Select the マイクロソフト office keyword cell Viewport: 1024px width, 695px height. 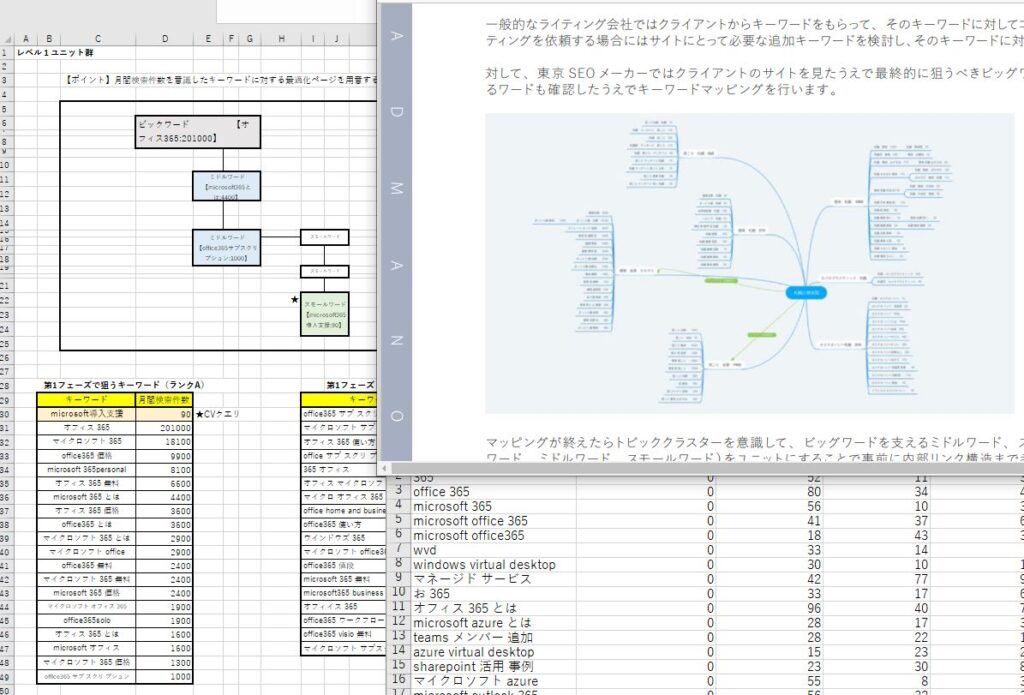(x=86, y=552)
